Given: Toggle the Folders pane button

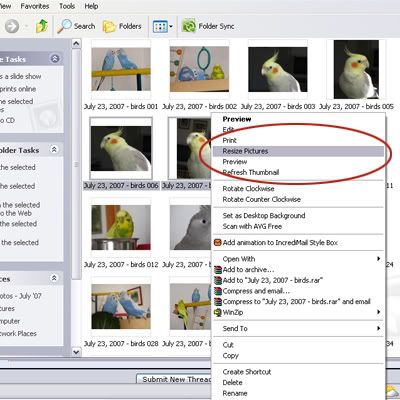Looking at the screenshot, I should (x=122, y=26).
